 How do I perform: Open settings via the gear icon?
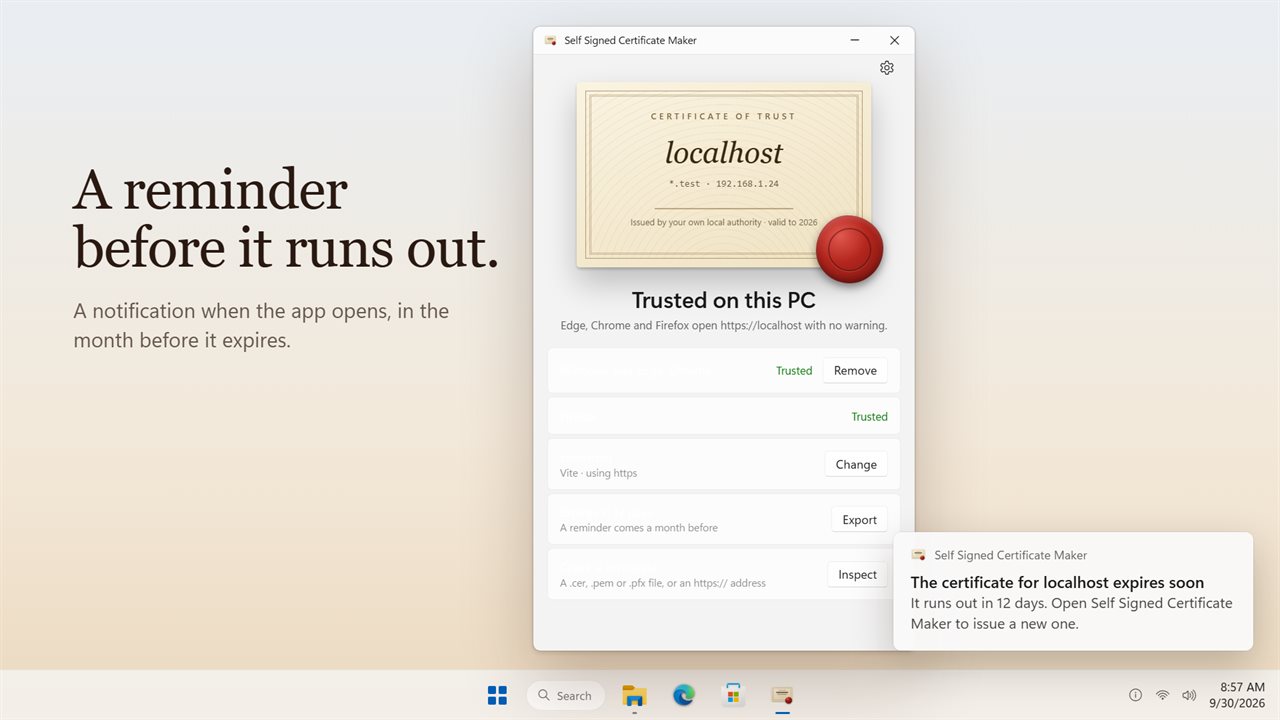887,68
